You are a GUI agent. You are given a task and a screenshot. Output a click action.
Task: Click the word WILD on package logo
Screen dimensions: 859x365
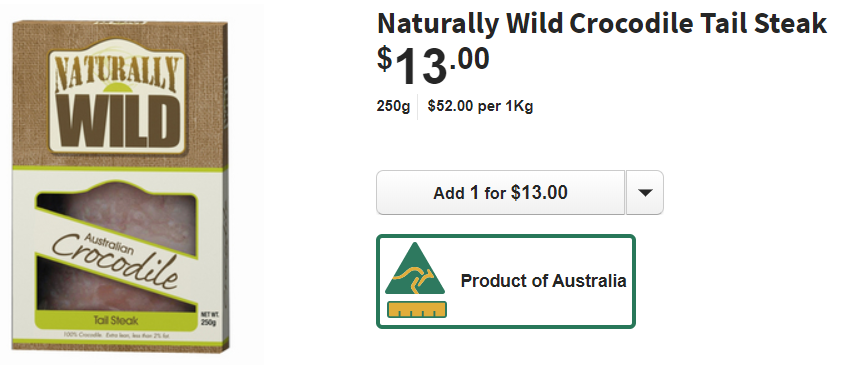click(117, 122)
